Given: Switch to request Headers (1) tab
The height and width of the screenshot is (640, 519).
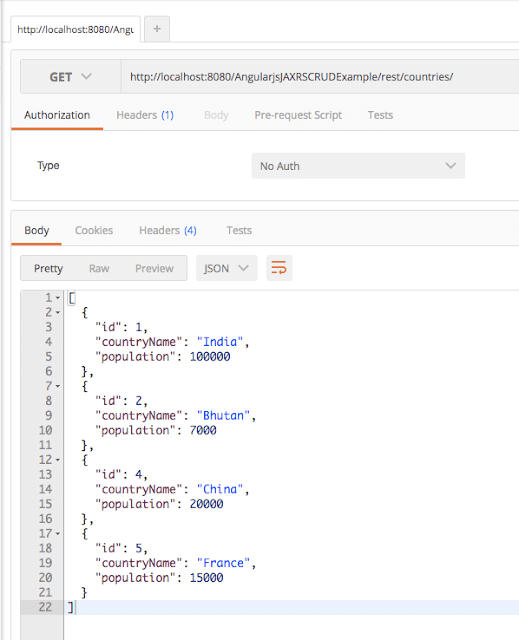Looking at the screenshot, I should (145, 115).
